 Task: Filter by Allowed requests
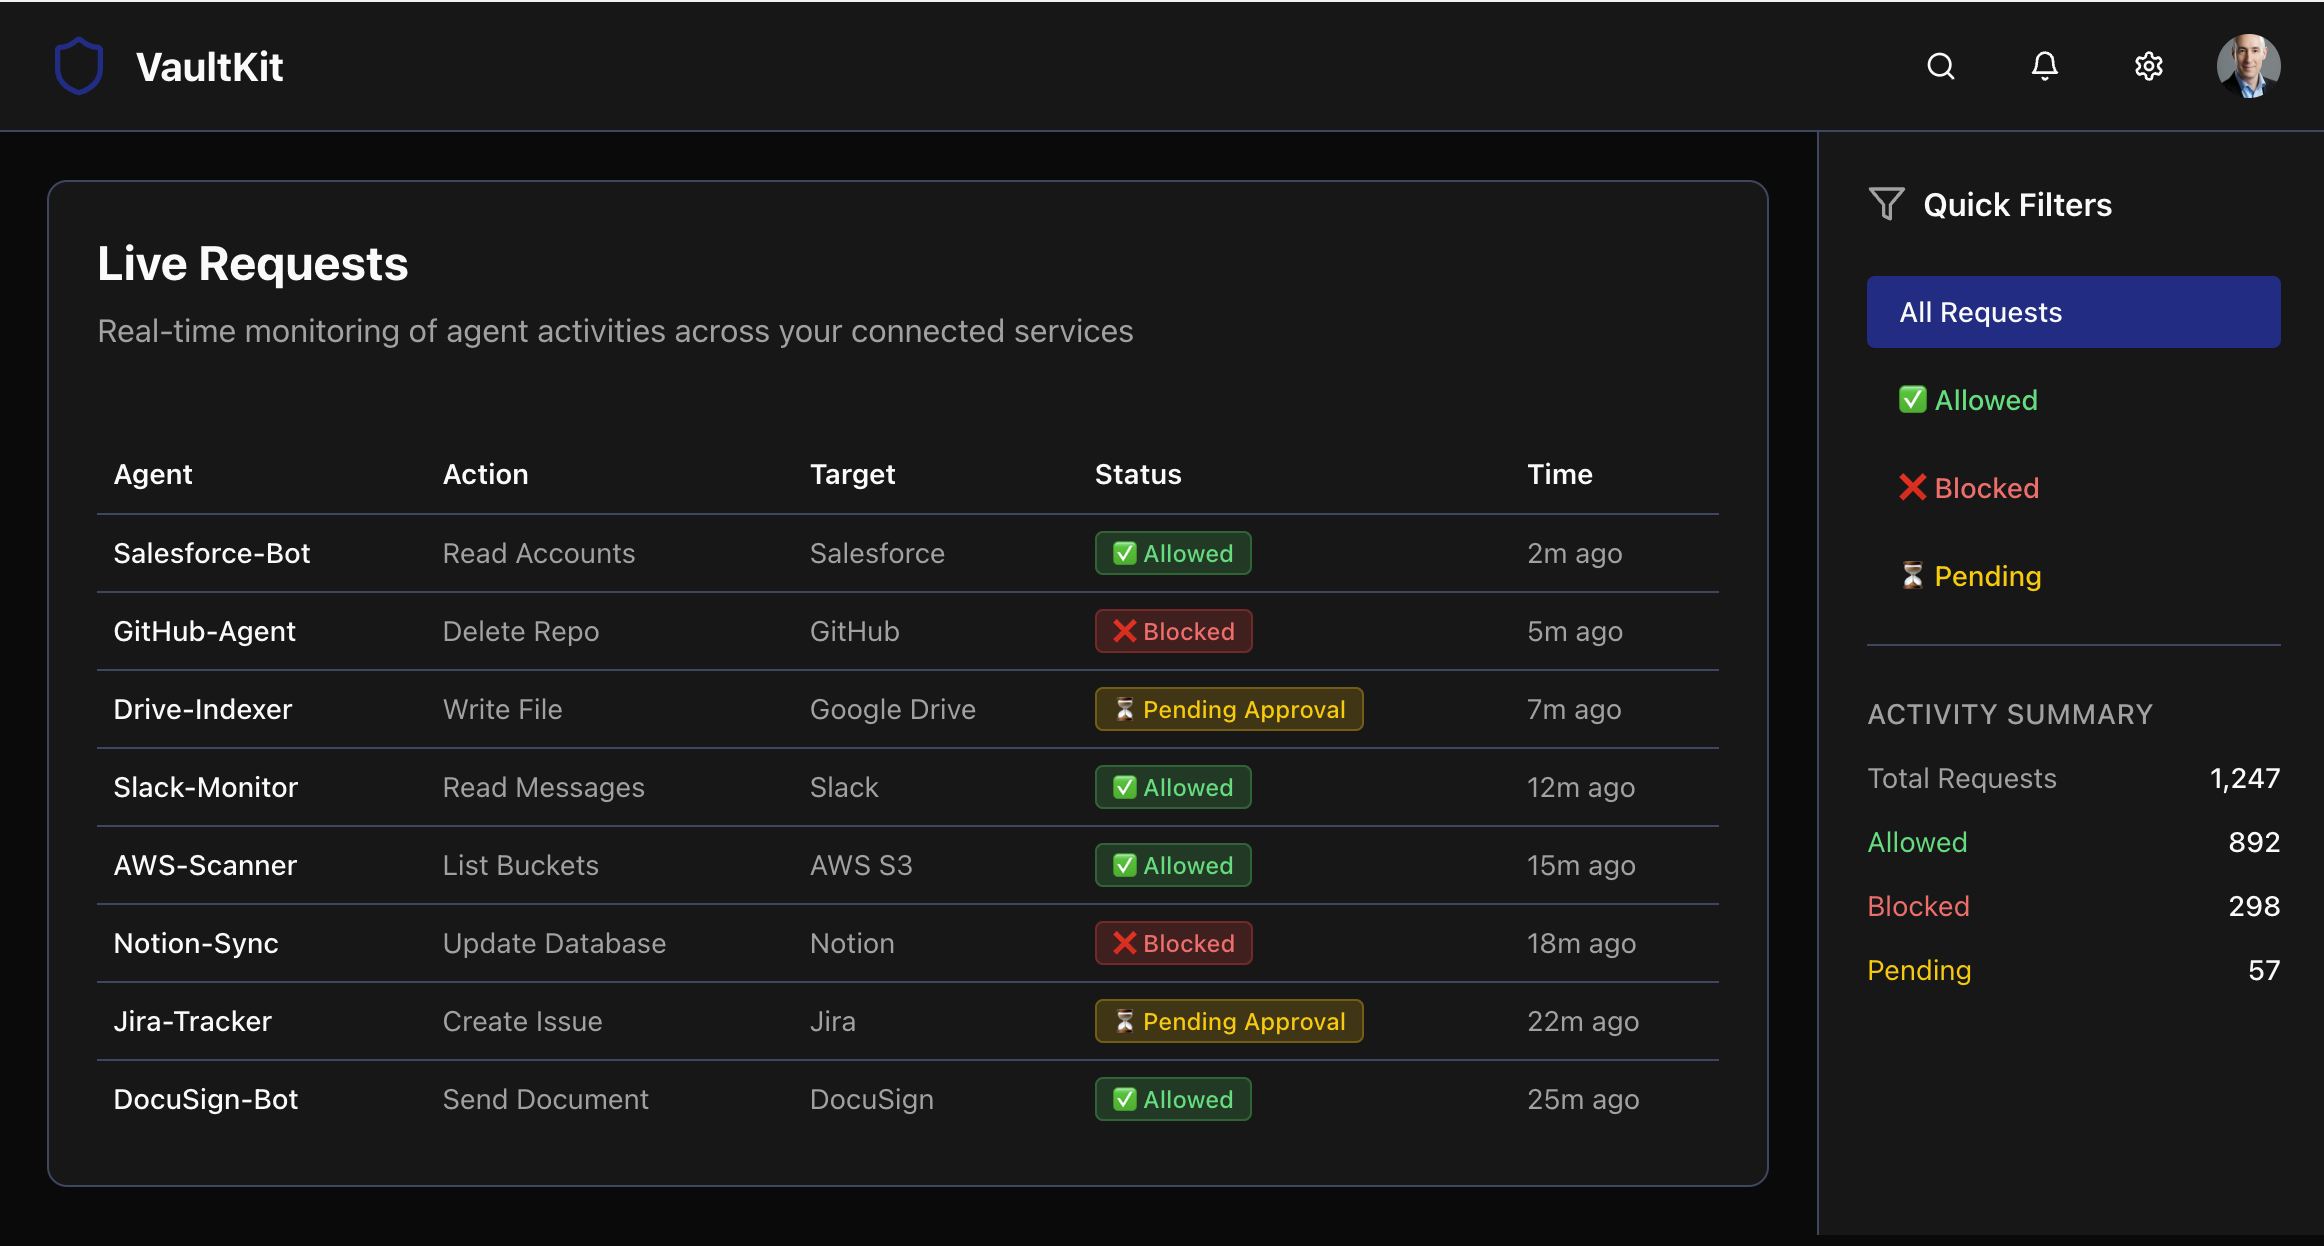point(2073,400)
